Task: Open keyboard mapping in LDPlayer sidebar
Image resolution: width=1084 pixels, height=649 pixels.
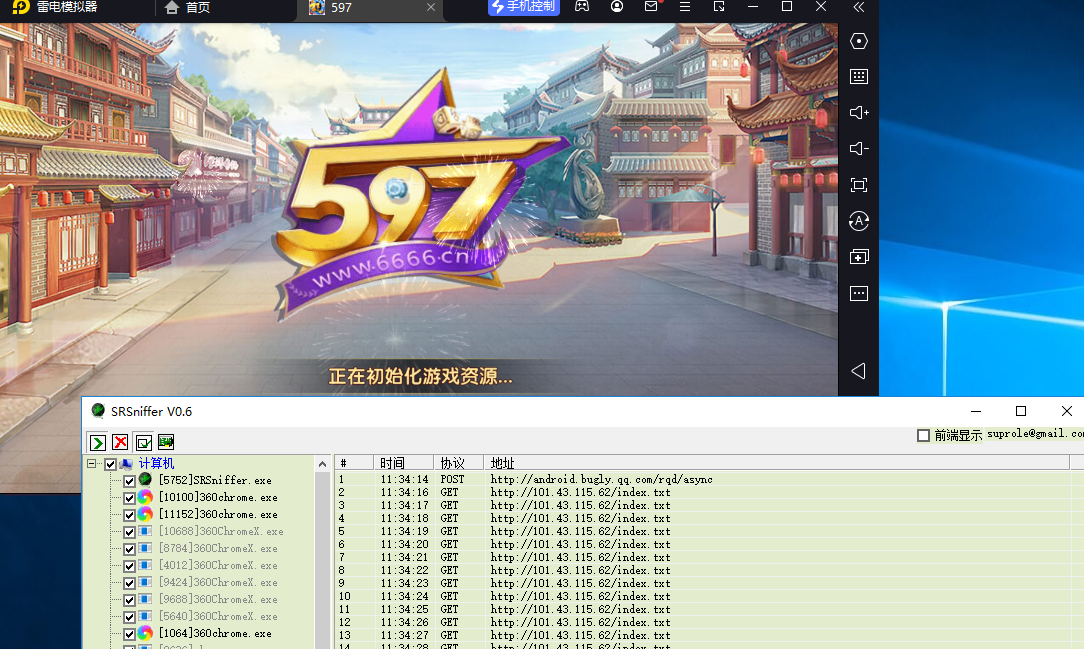Action: click(858, 76)
